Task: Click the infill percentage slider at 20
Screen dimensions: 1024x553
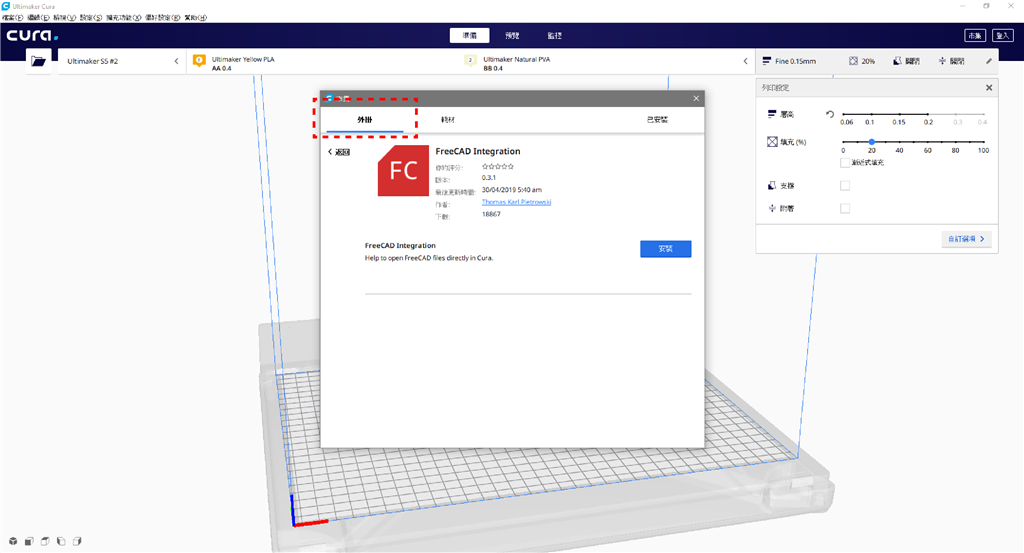Action: coord(872,142)
